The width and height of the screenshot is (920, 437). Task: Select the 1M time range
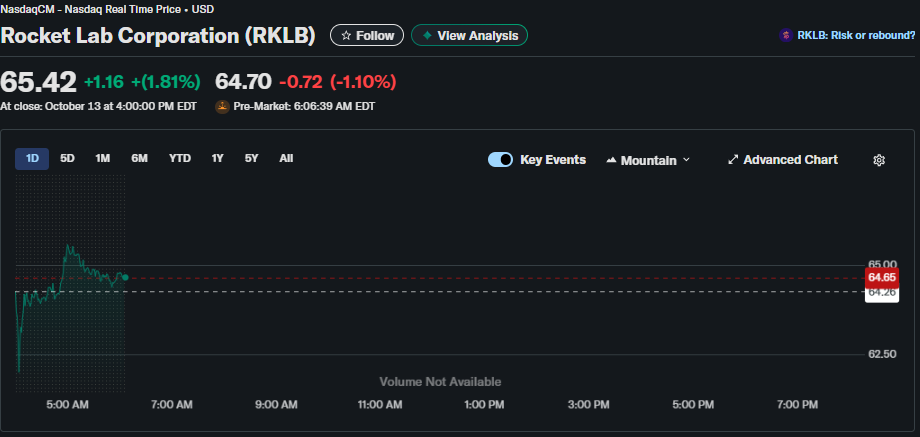[x=102, y=158]
